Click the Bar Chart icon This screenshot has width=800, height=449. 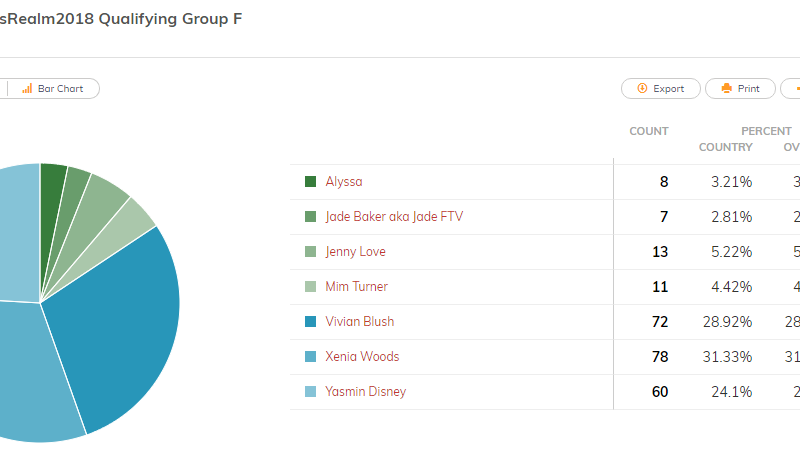[x=27, y=89]
